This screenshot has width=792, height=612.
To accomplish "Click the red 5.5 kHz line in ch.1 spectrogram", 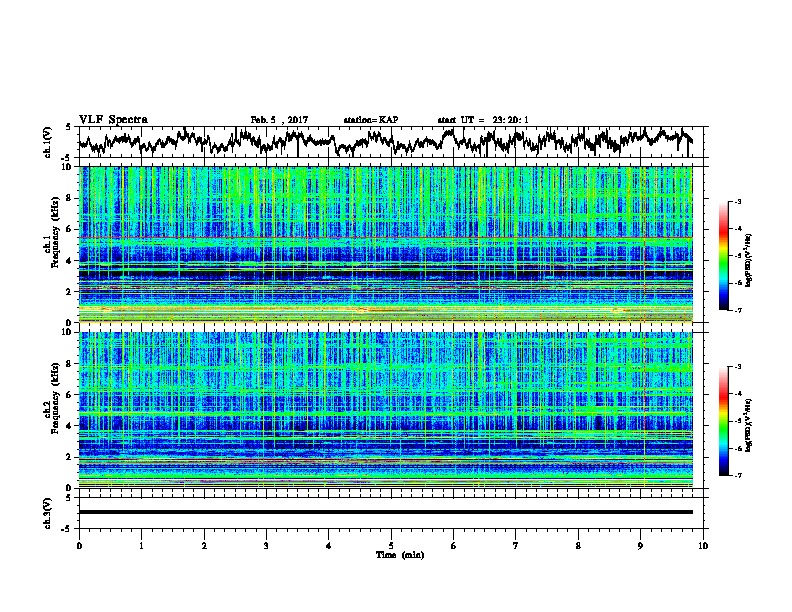I will (386, 237).
